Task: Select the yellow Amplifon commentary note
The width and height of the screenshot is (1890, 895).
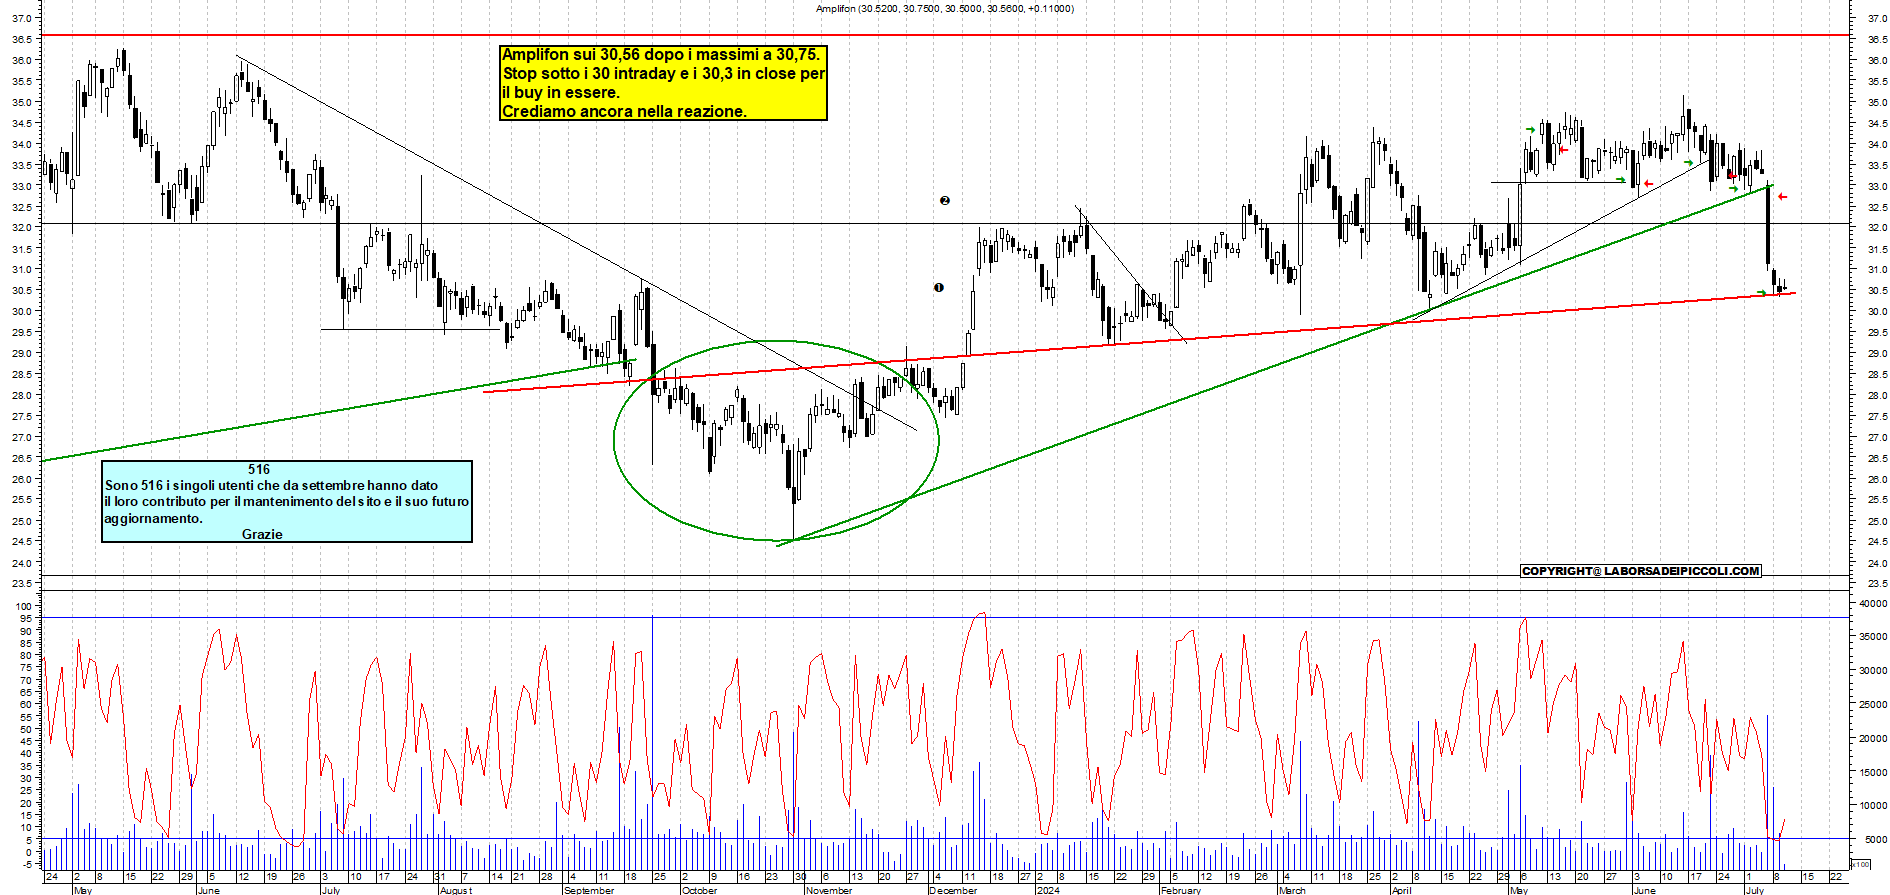Action: pyautogui.click(x=663, y=83)
